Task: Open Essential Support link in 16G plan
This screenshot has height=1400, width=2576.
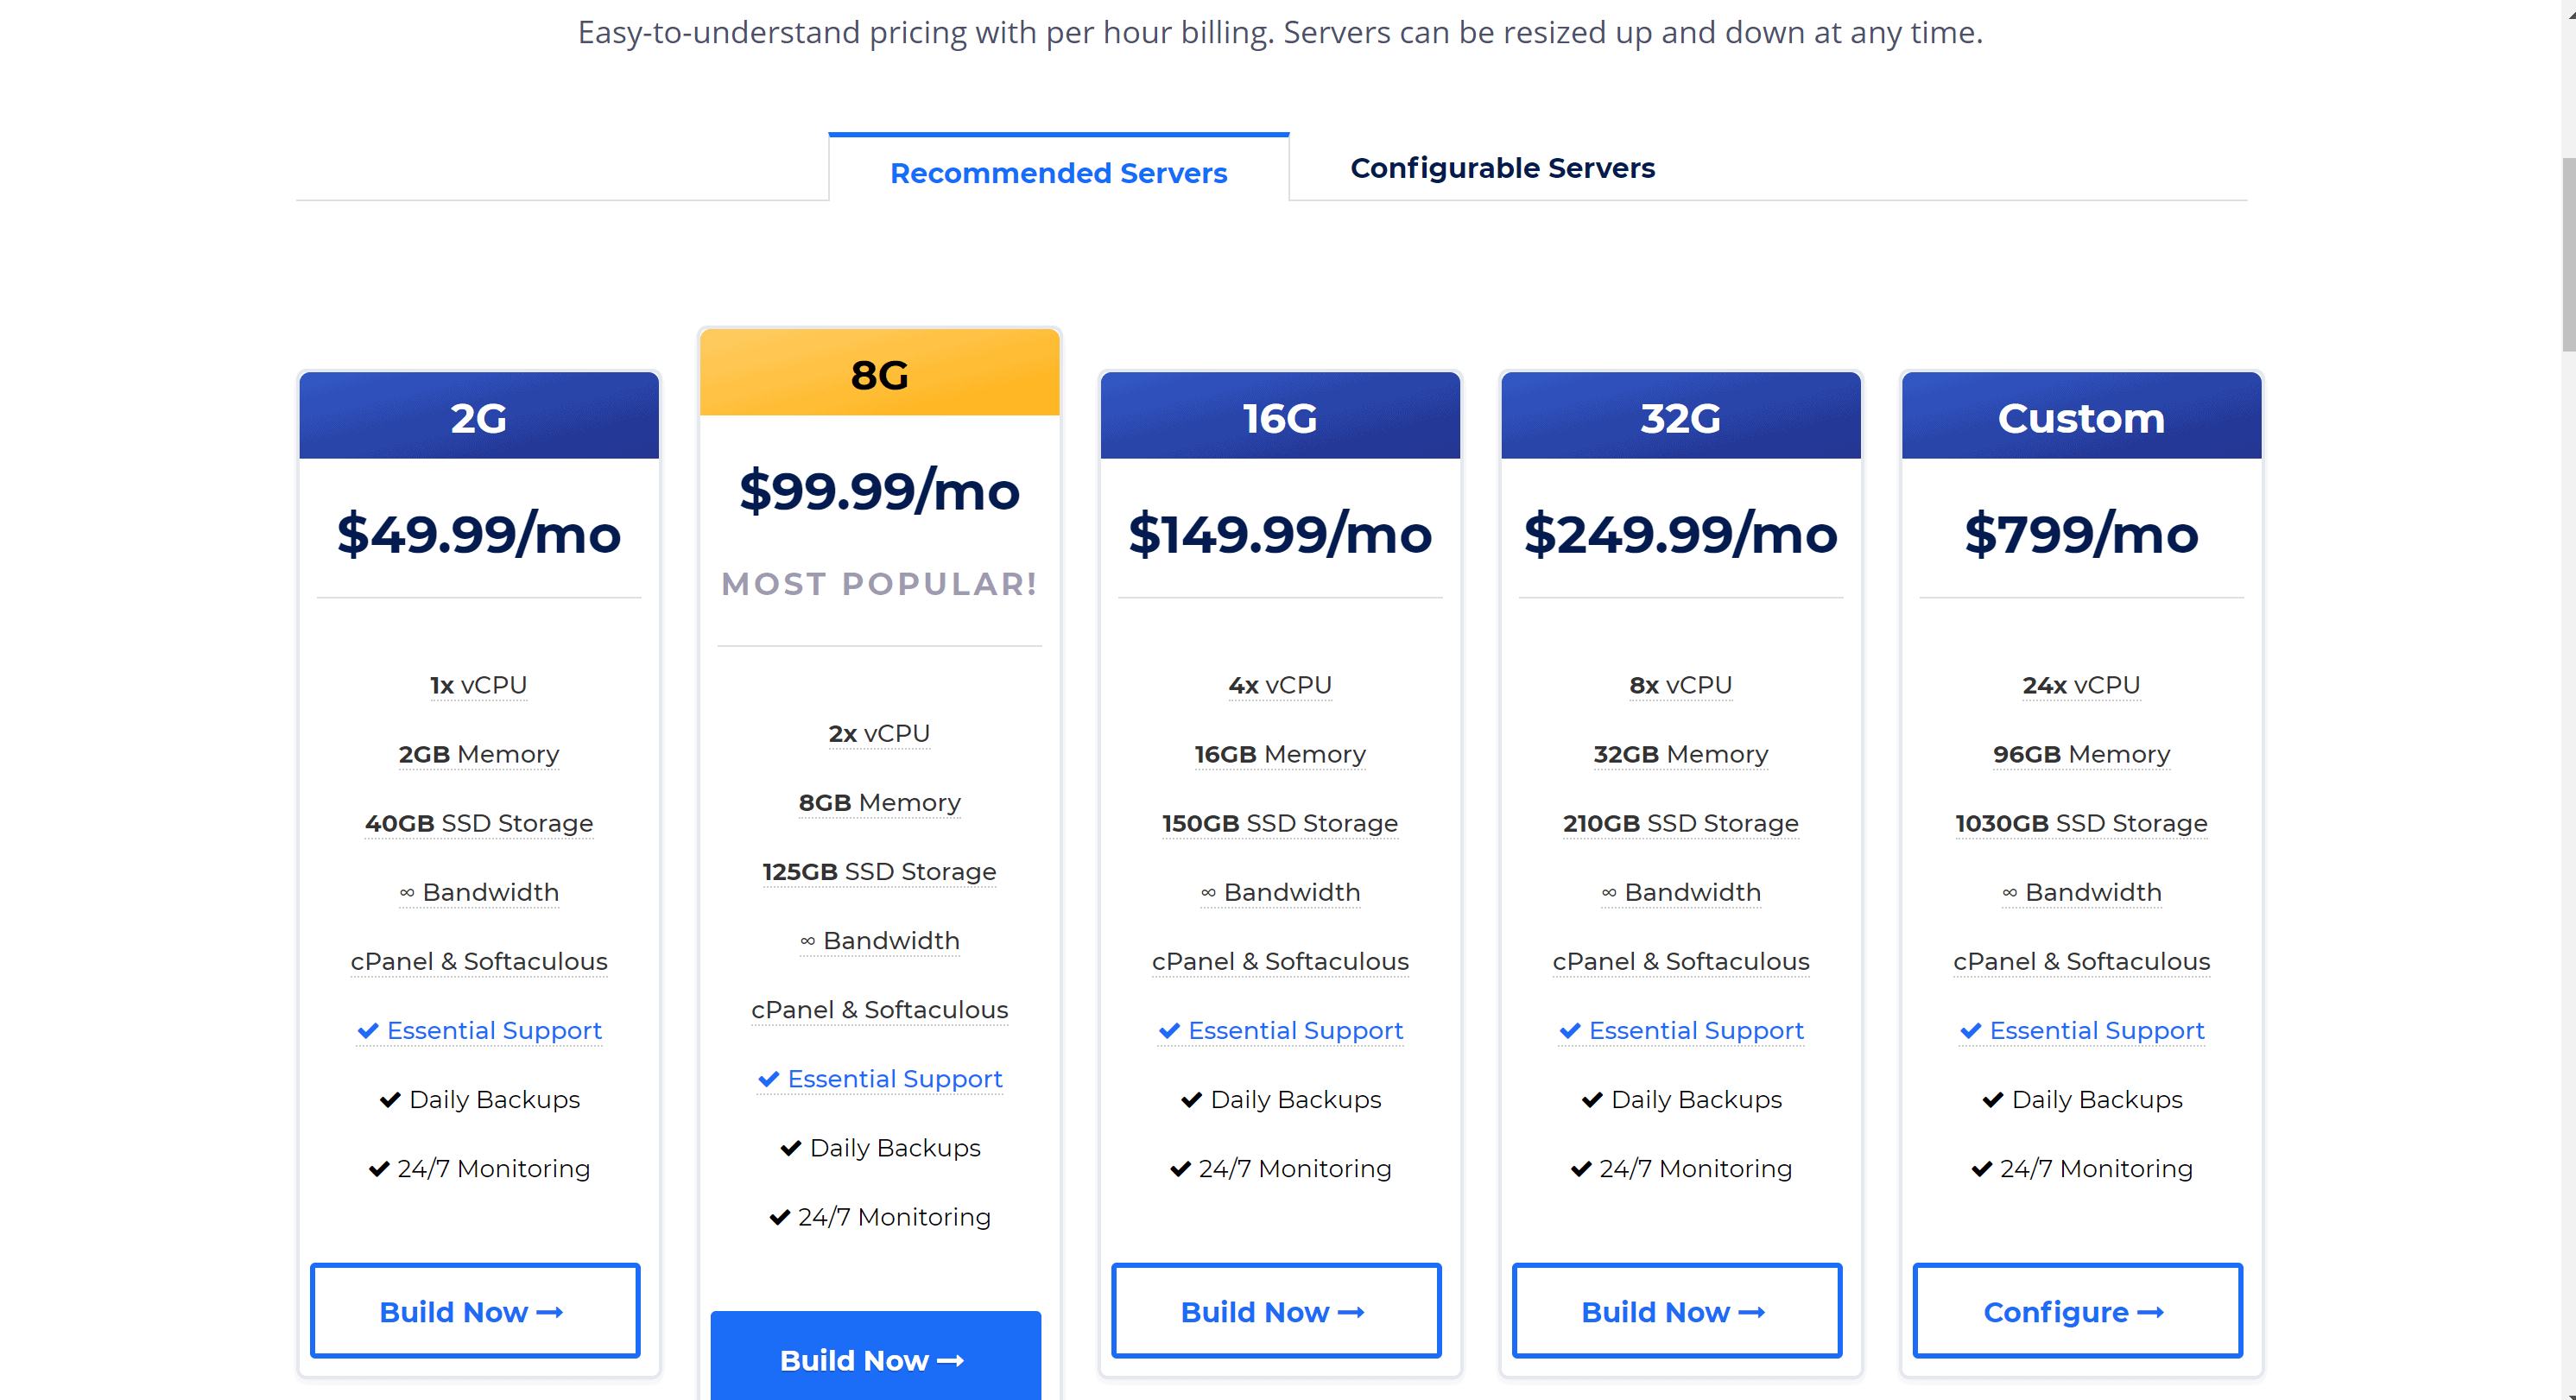Action: [x=1296, y=1030]
